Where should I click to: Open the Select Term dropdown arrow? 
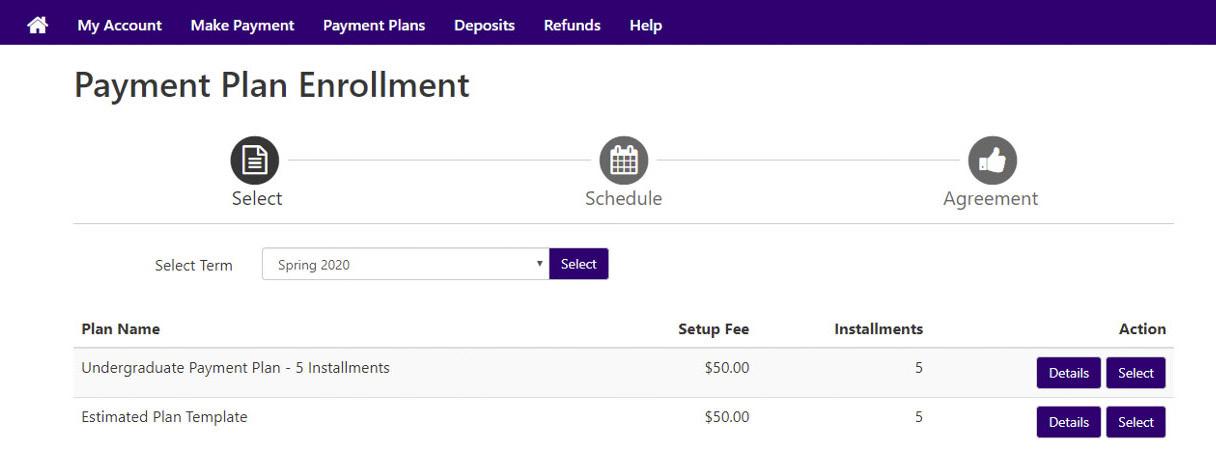(x=539, y=264)
